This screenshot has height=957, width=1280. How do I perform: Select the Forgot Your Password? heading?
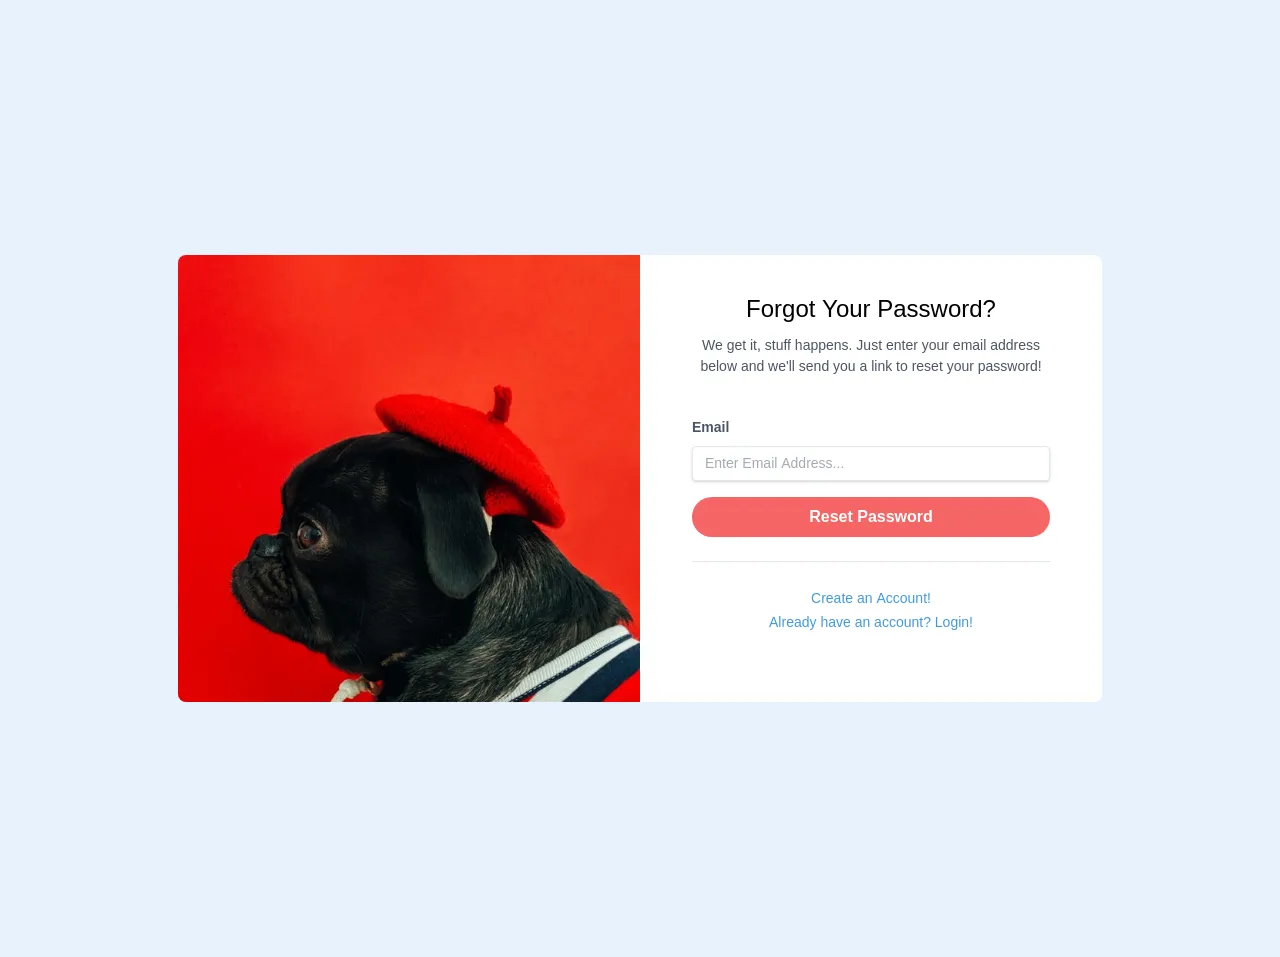[871, 309]
